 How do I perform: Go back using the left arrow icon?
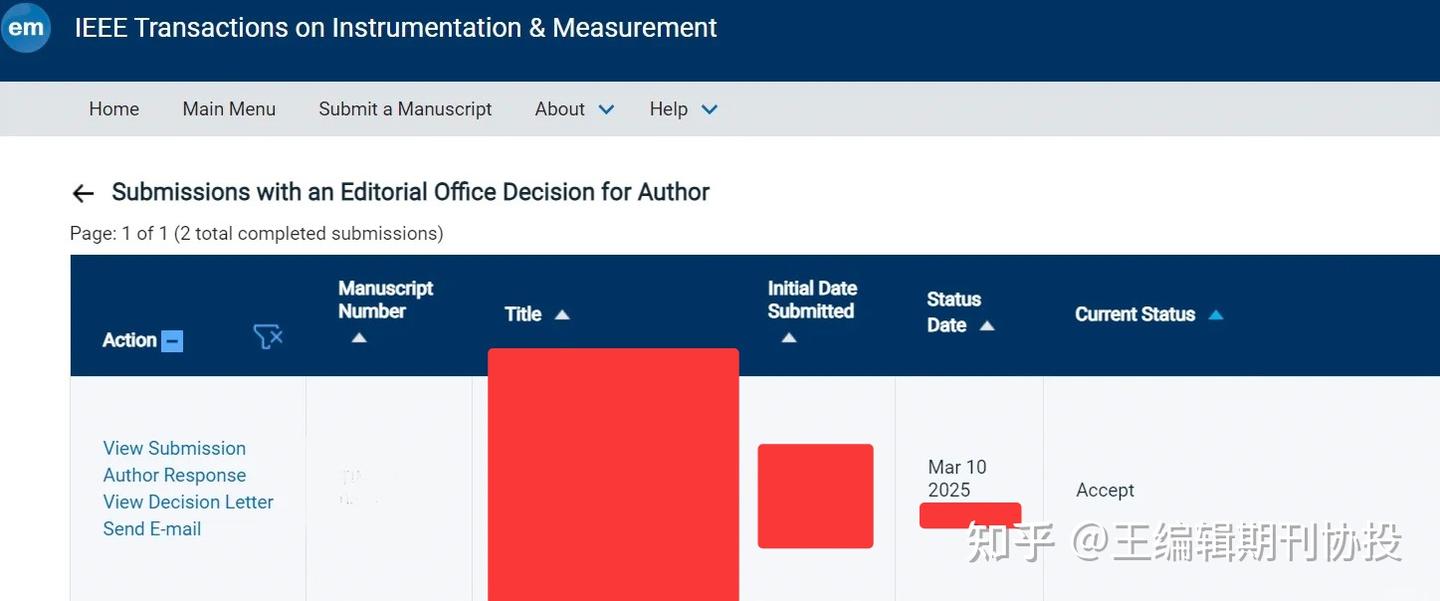coord(83,193)
